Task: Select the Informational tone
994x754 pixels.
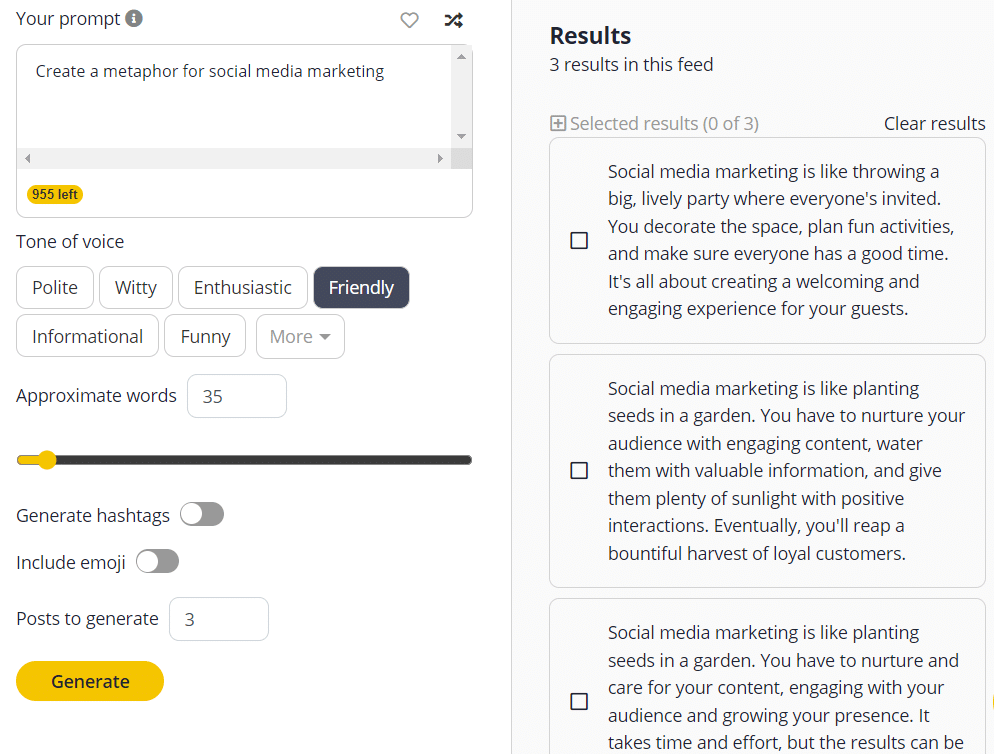Action: (x=87, y=336)
